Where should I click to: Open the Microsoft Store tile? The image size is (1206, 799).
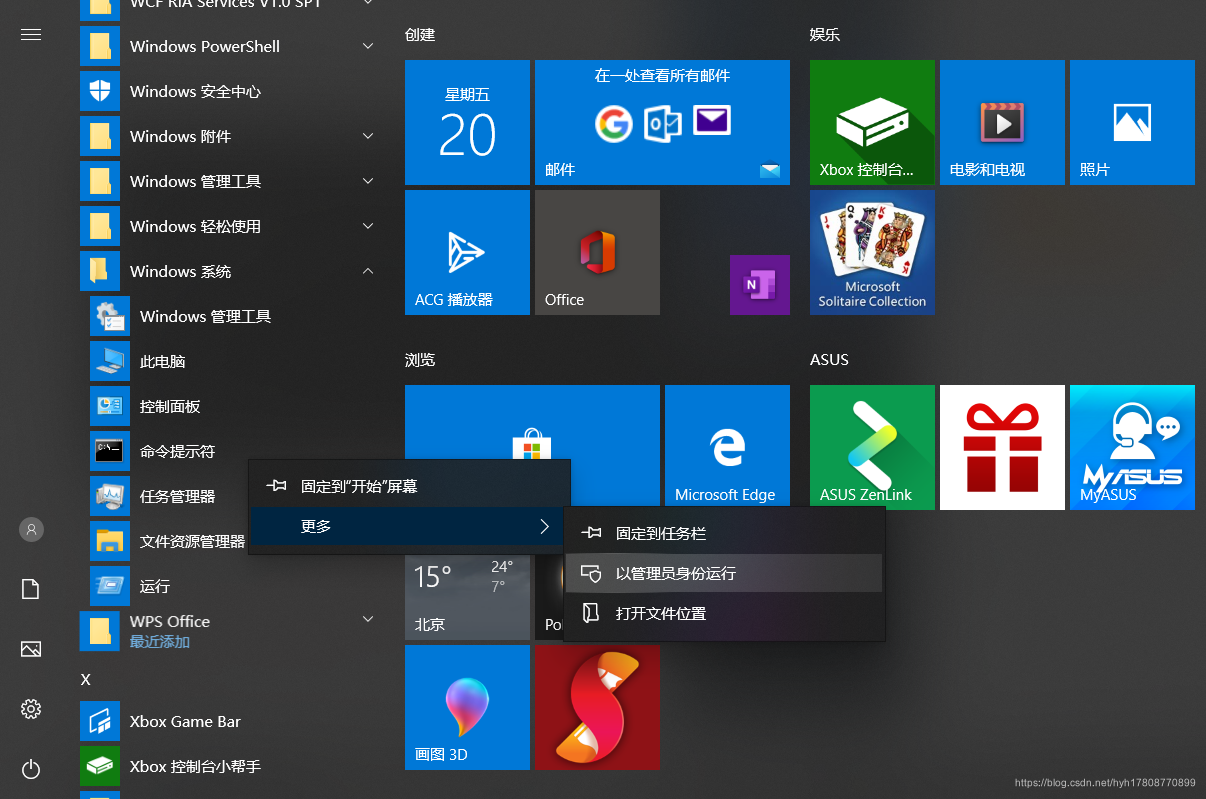click(532, 422)
